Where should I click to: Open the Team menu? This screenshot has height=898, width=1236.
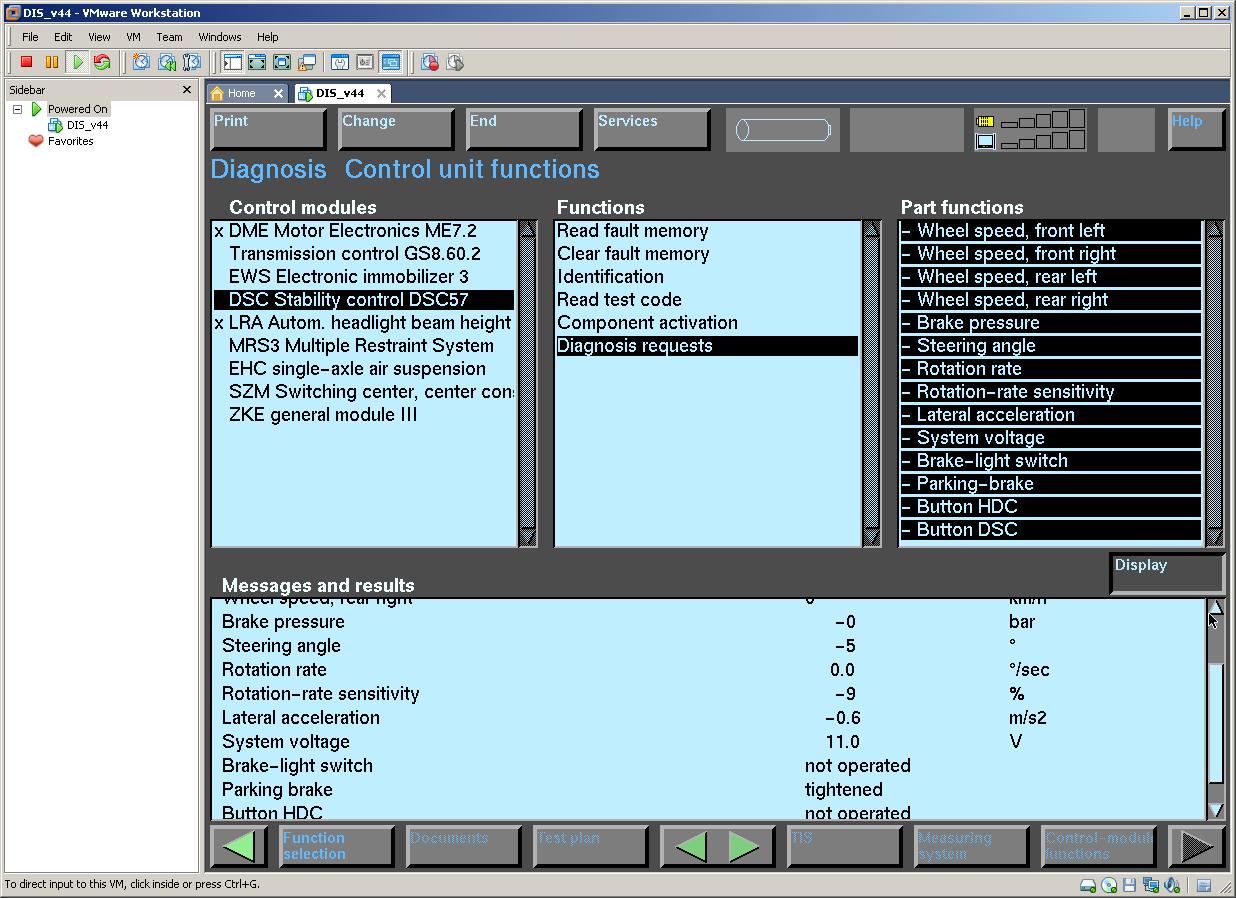tap(169, 37)
